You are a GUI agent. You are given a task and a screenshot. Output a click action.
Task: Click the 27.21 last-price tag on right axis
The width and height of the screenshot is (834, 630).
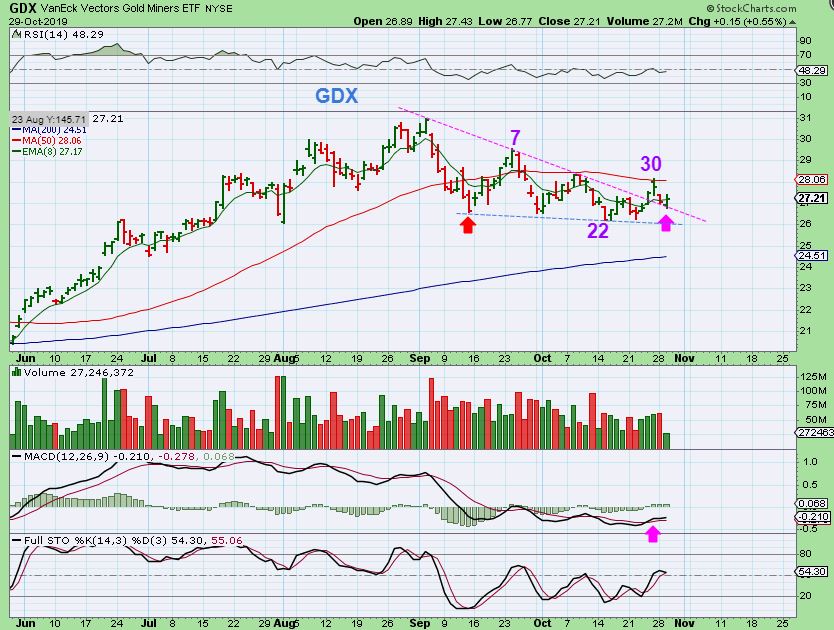(x=812, y=199)
